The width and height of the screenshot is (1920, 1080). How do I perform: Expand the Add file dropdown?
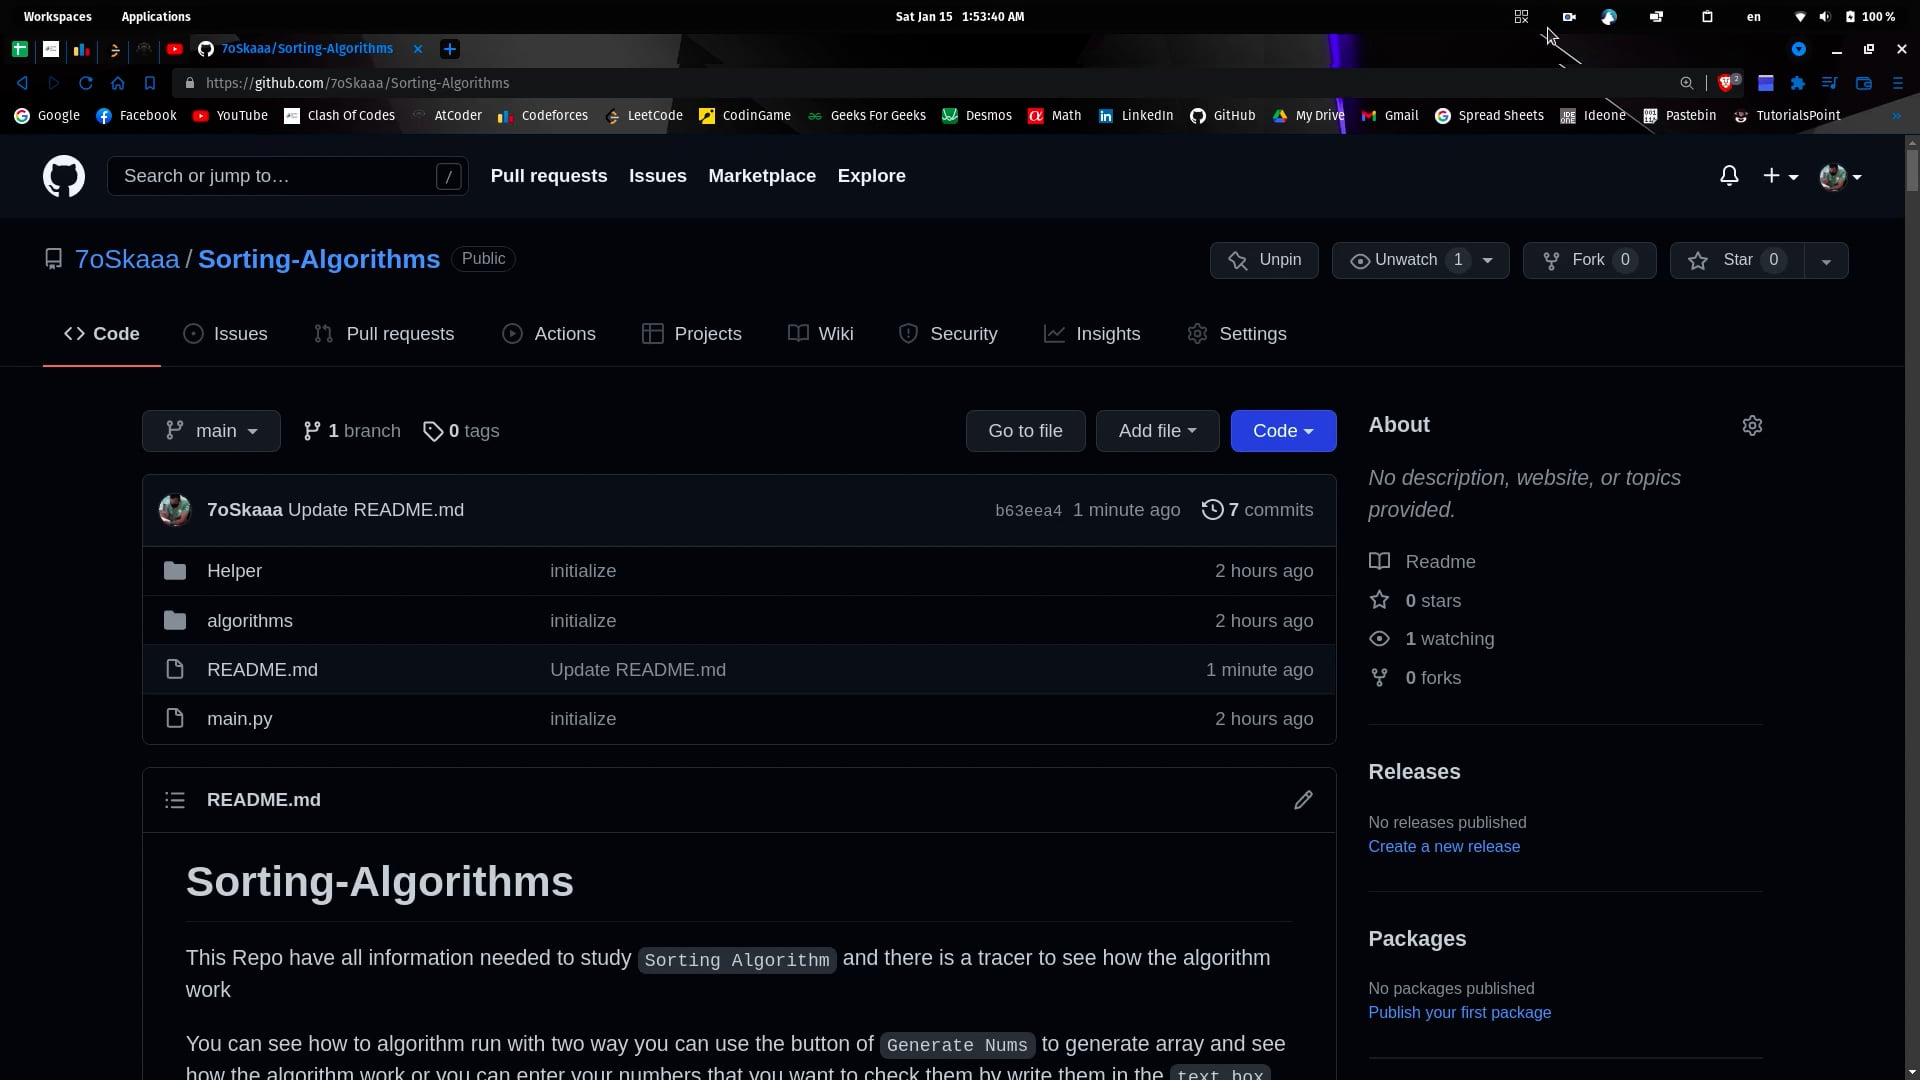[1157, 430]
